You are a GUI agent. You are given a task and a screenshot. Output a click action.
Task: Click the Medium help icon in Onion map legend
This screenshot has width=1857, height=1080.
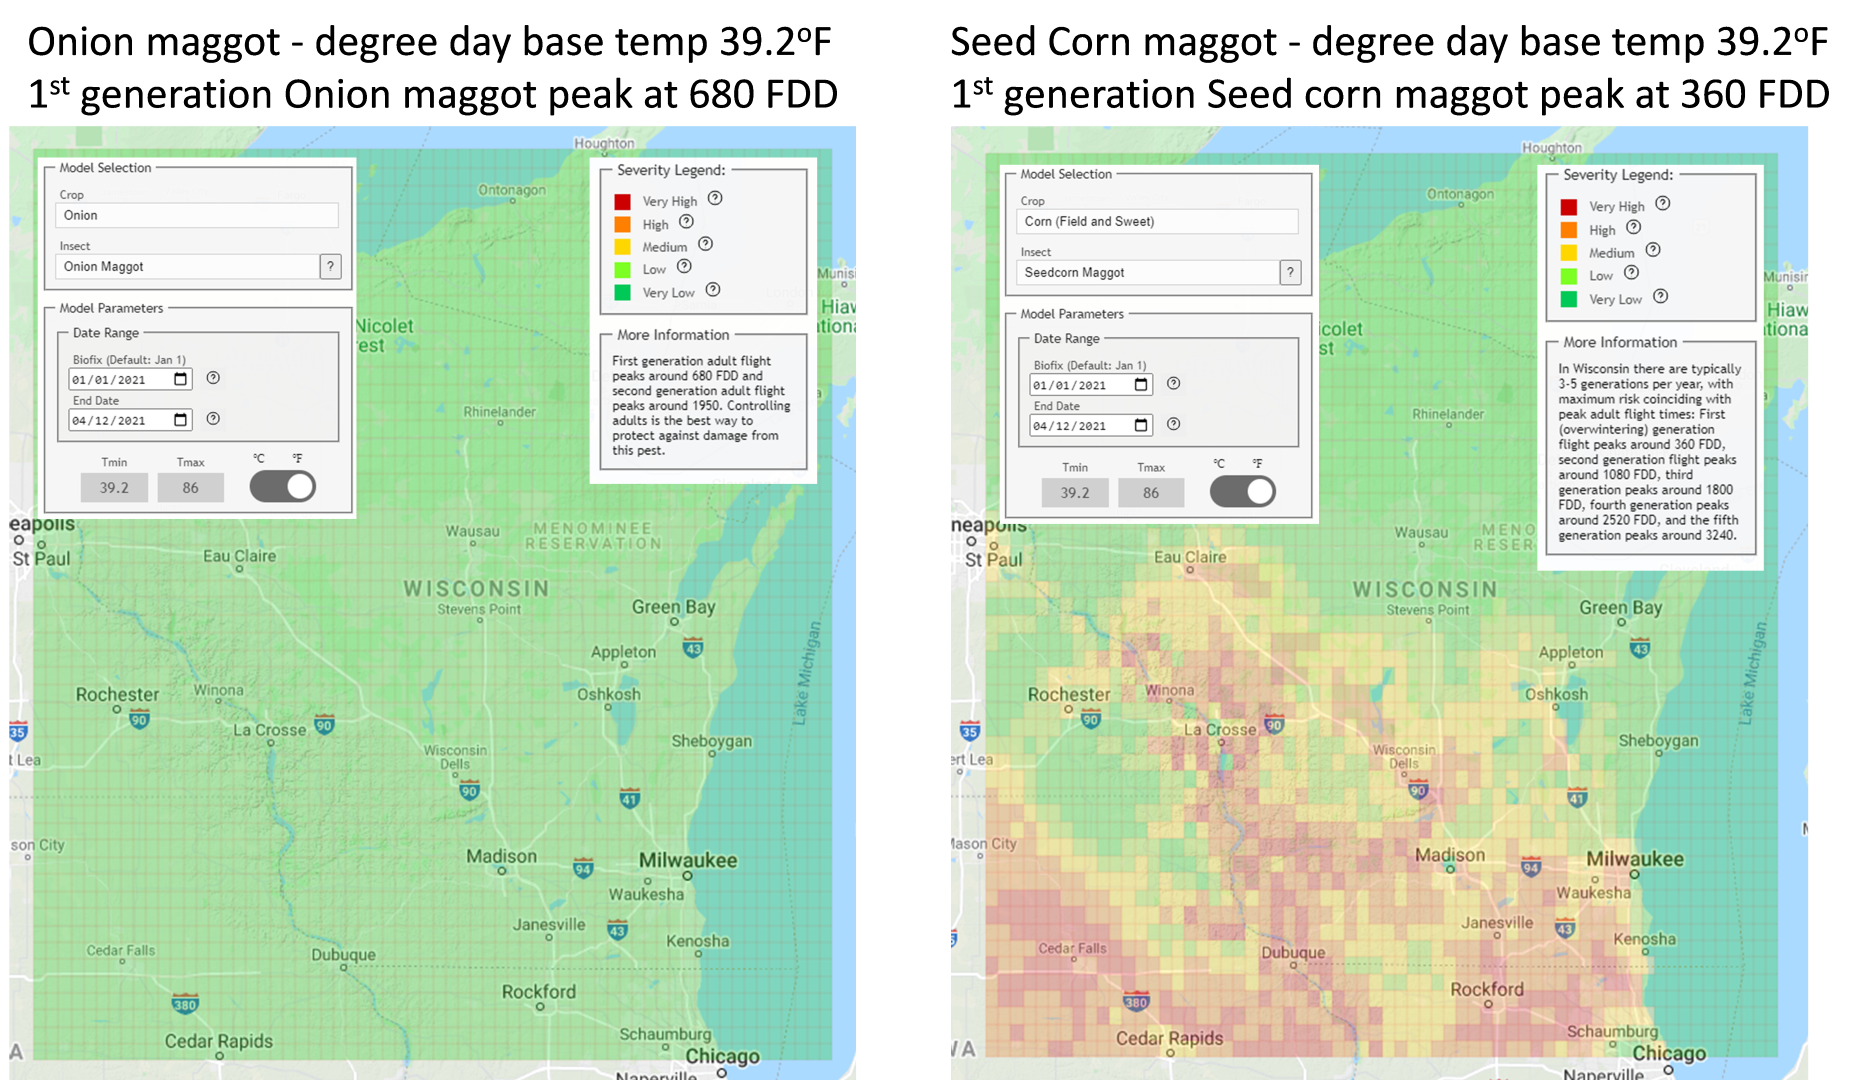coord(705,244)
